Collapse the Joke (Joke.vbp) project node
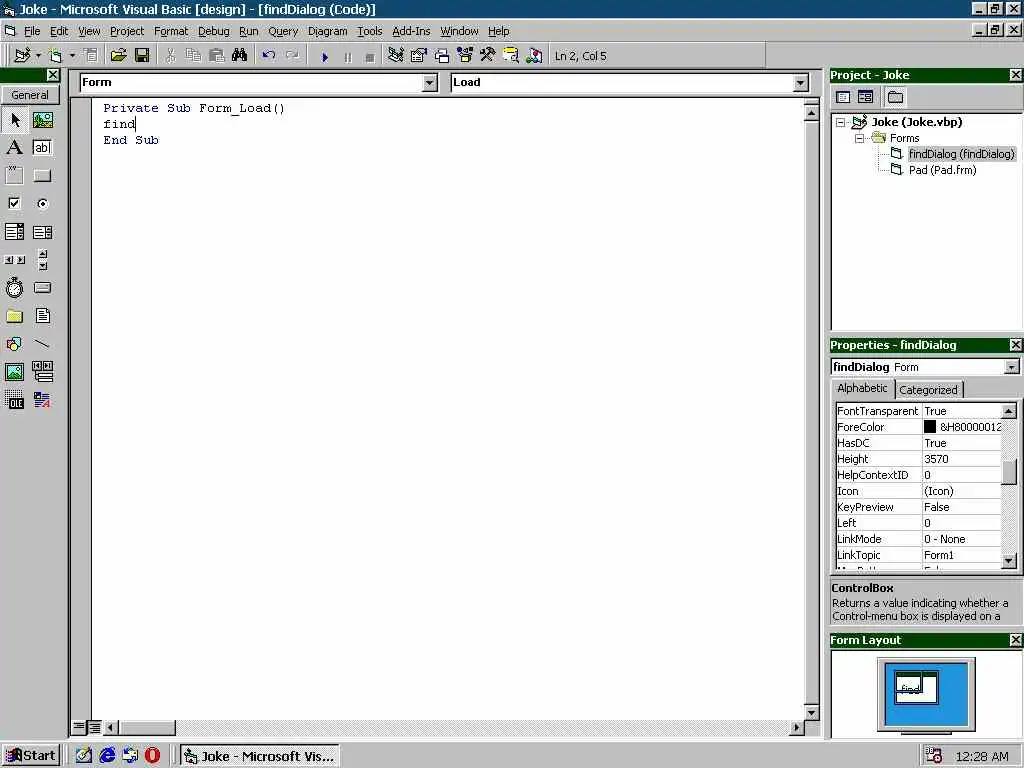This screenshot has height=768, width=1024. pyautogui.click(x=840, y=122)
